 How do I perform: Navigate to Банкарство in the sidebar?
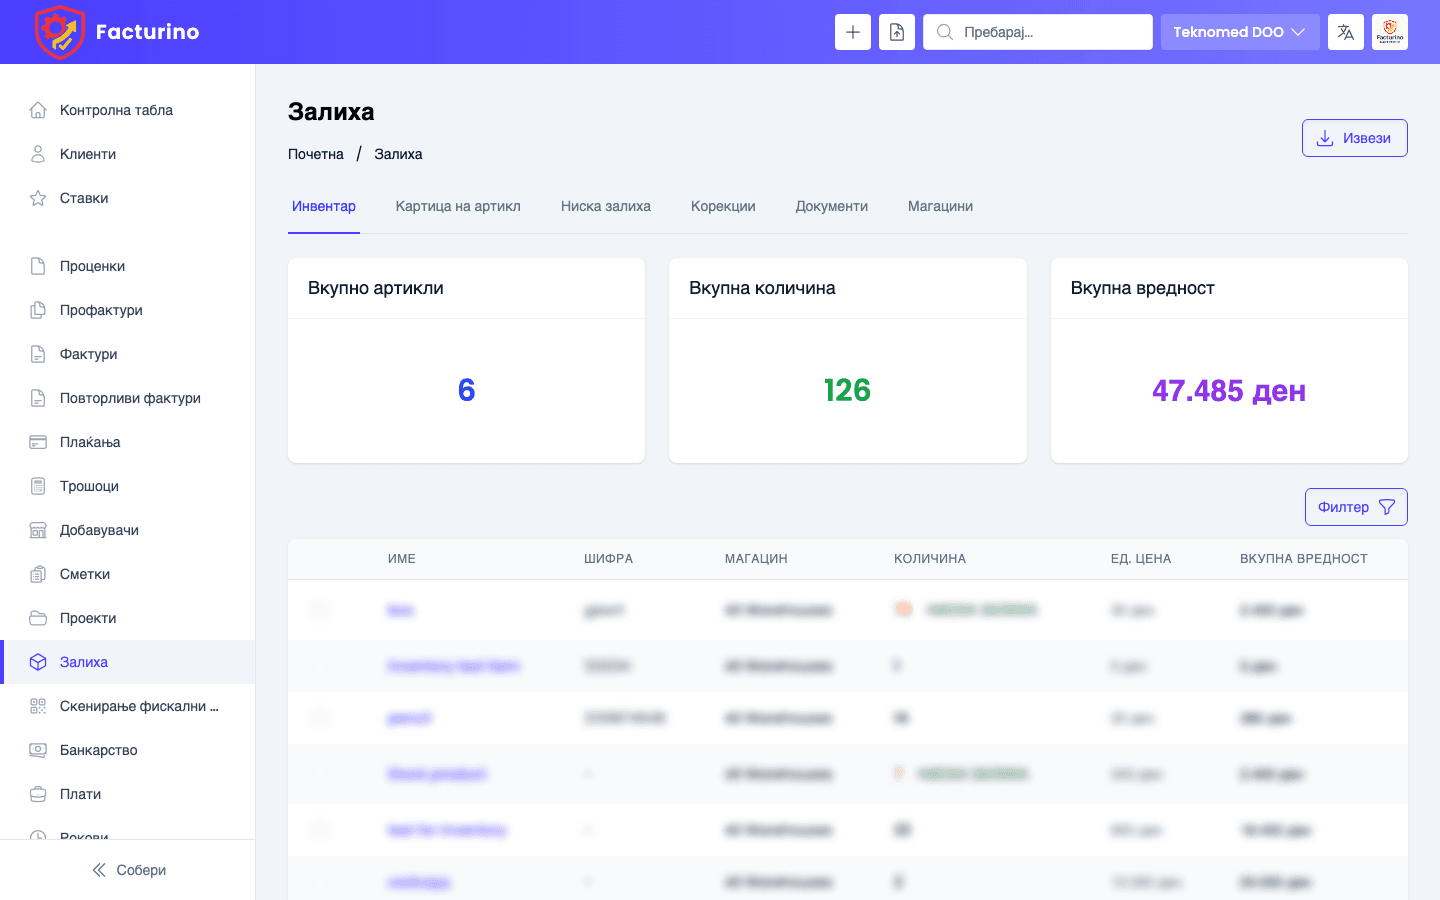coord(98,750)
